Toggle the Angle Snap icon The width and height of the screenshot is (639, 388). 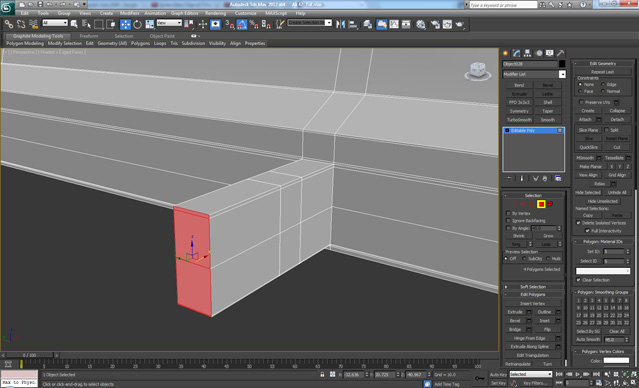coord(242,24)
